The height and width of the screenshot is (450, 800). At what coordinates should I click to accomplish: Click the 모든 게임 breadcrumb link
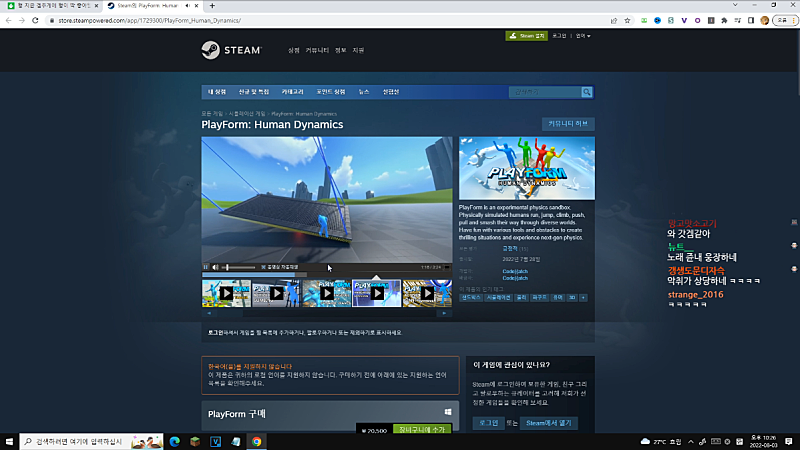pos(212,114)
